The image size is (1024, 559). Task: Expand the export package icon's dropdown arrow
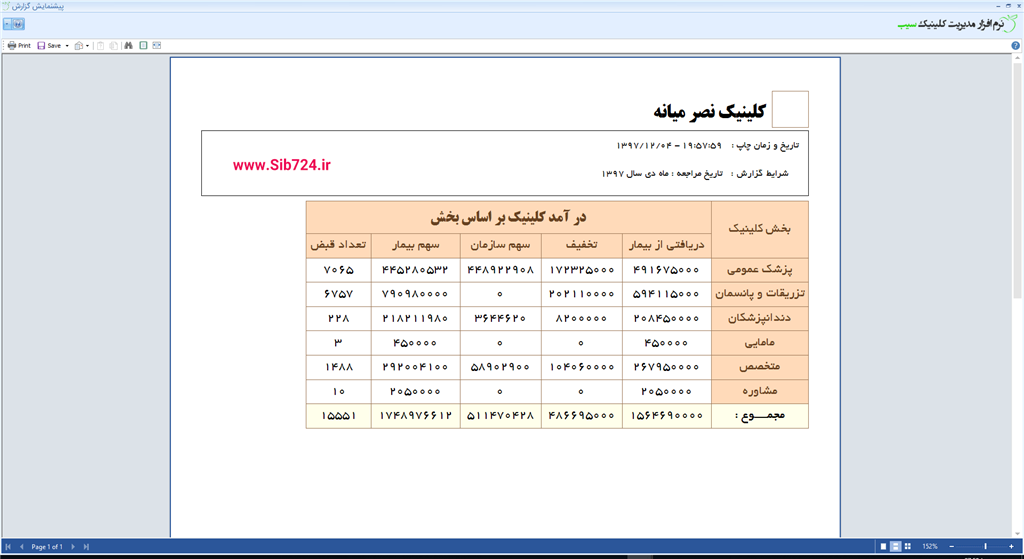88,46
